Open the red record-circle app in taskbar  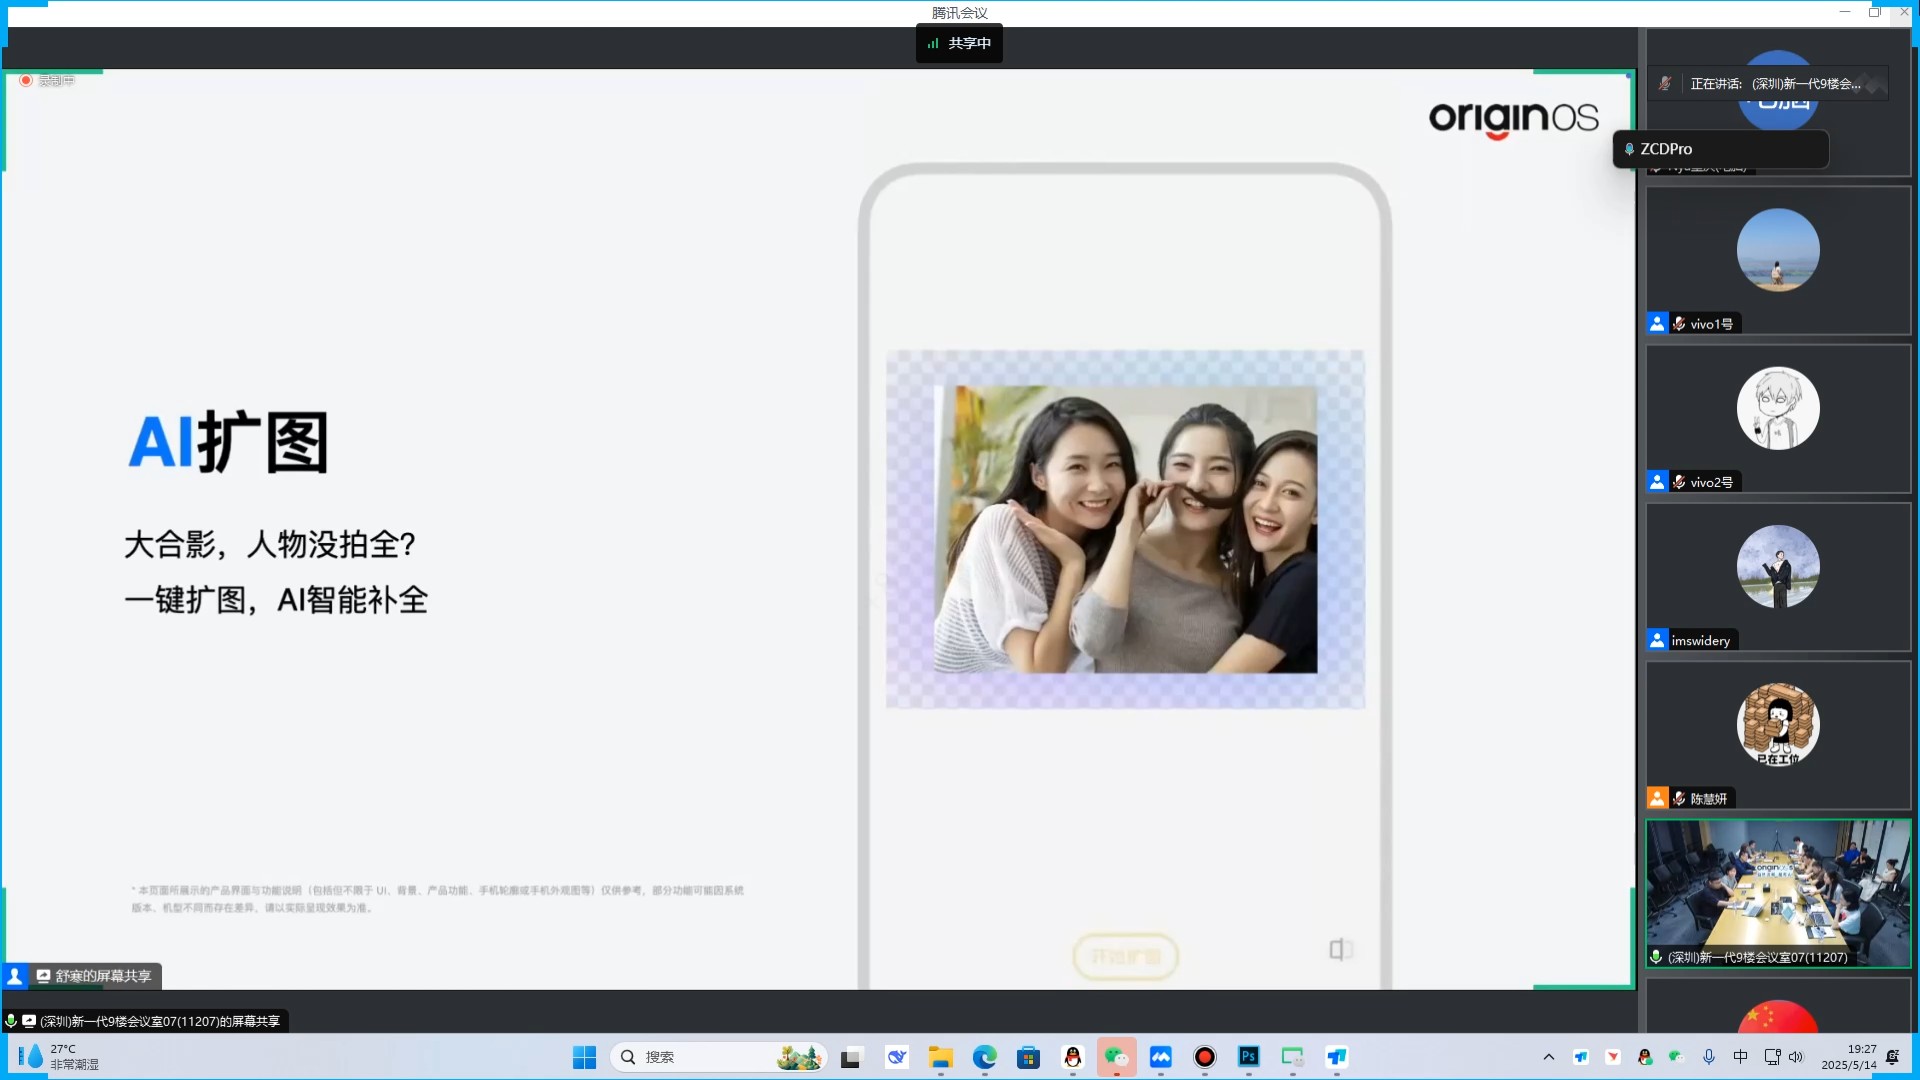[x=1205, y=1057]
